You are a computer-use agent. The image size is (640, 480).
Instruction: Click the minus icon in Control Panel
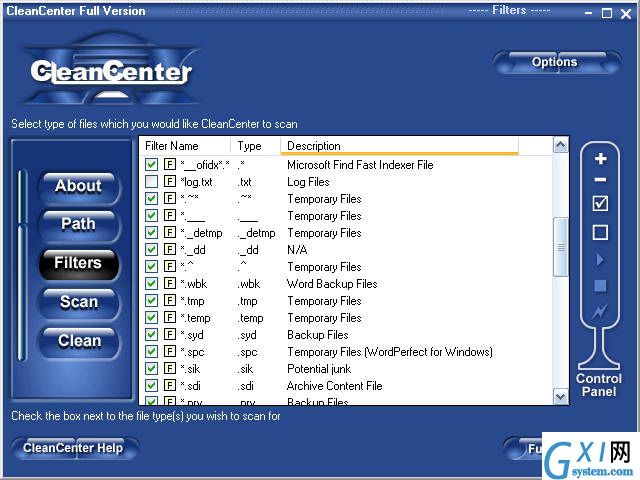tap(600, 180)
